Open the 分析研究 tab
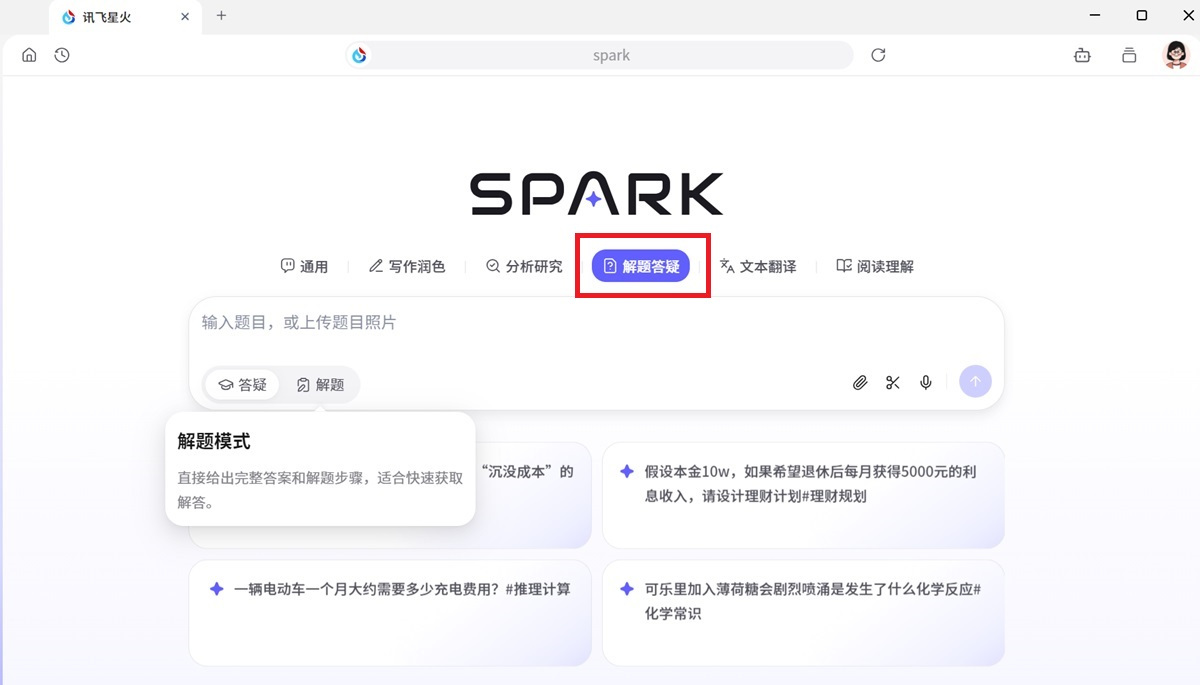The height and width of the screenshot is (685, 1200). (524, 266)
